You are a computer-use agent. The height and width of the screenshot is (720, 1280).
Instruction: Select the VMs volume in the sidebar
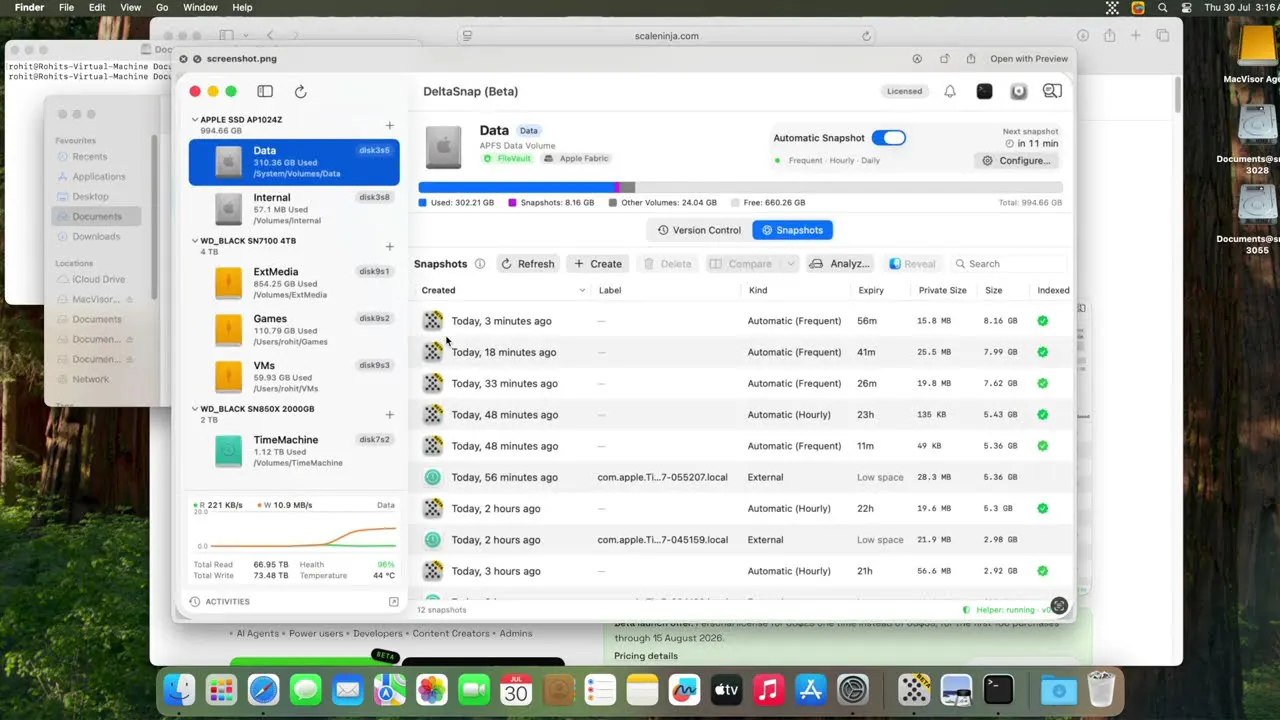click(294, 377)
